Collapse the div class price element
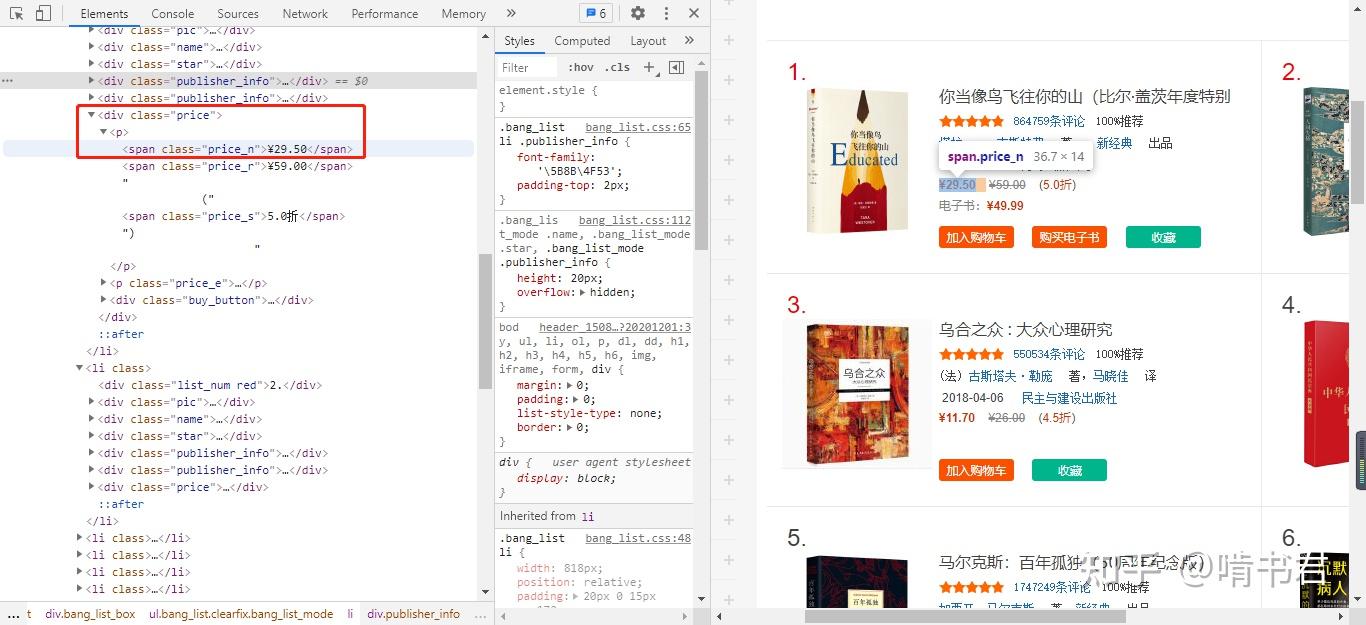Screen dimensions: 1366x625 (93, 114)
